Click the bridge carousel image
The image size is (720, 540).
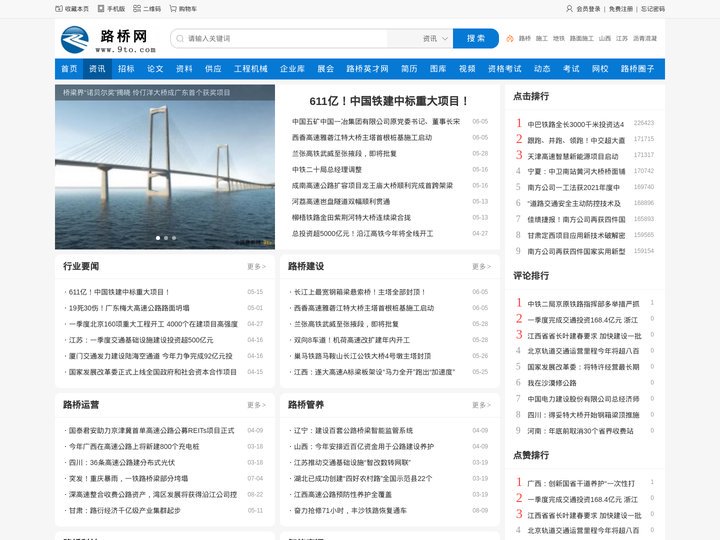pyautogui.click(x=165, y=167)
